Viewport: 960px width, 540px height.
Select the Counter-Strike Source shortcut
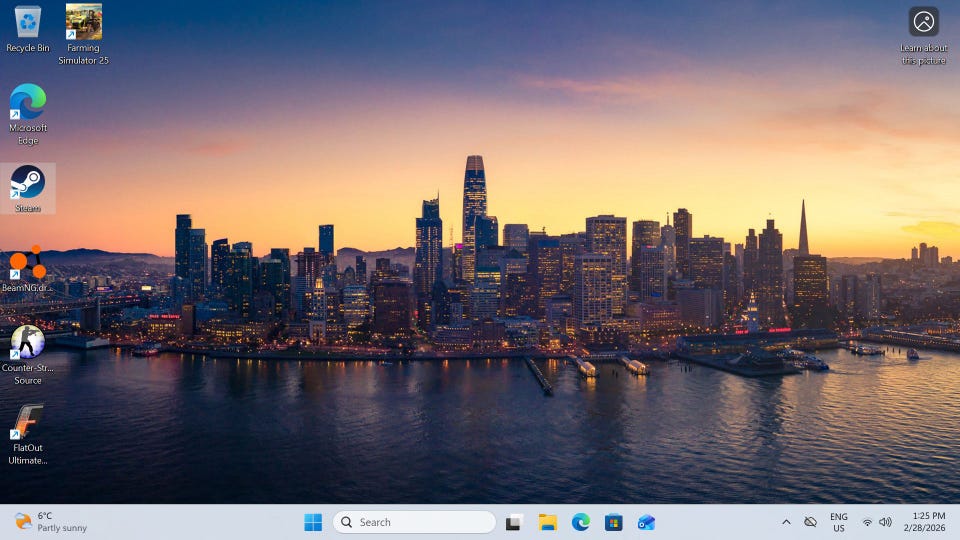27,343
